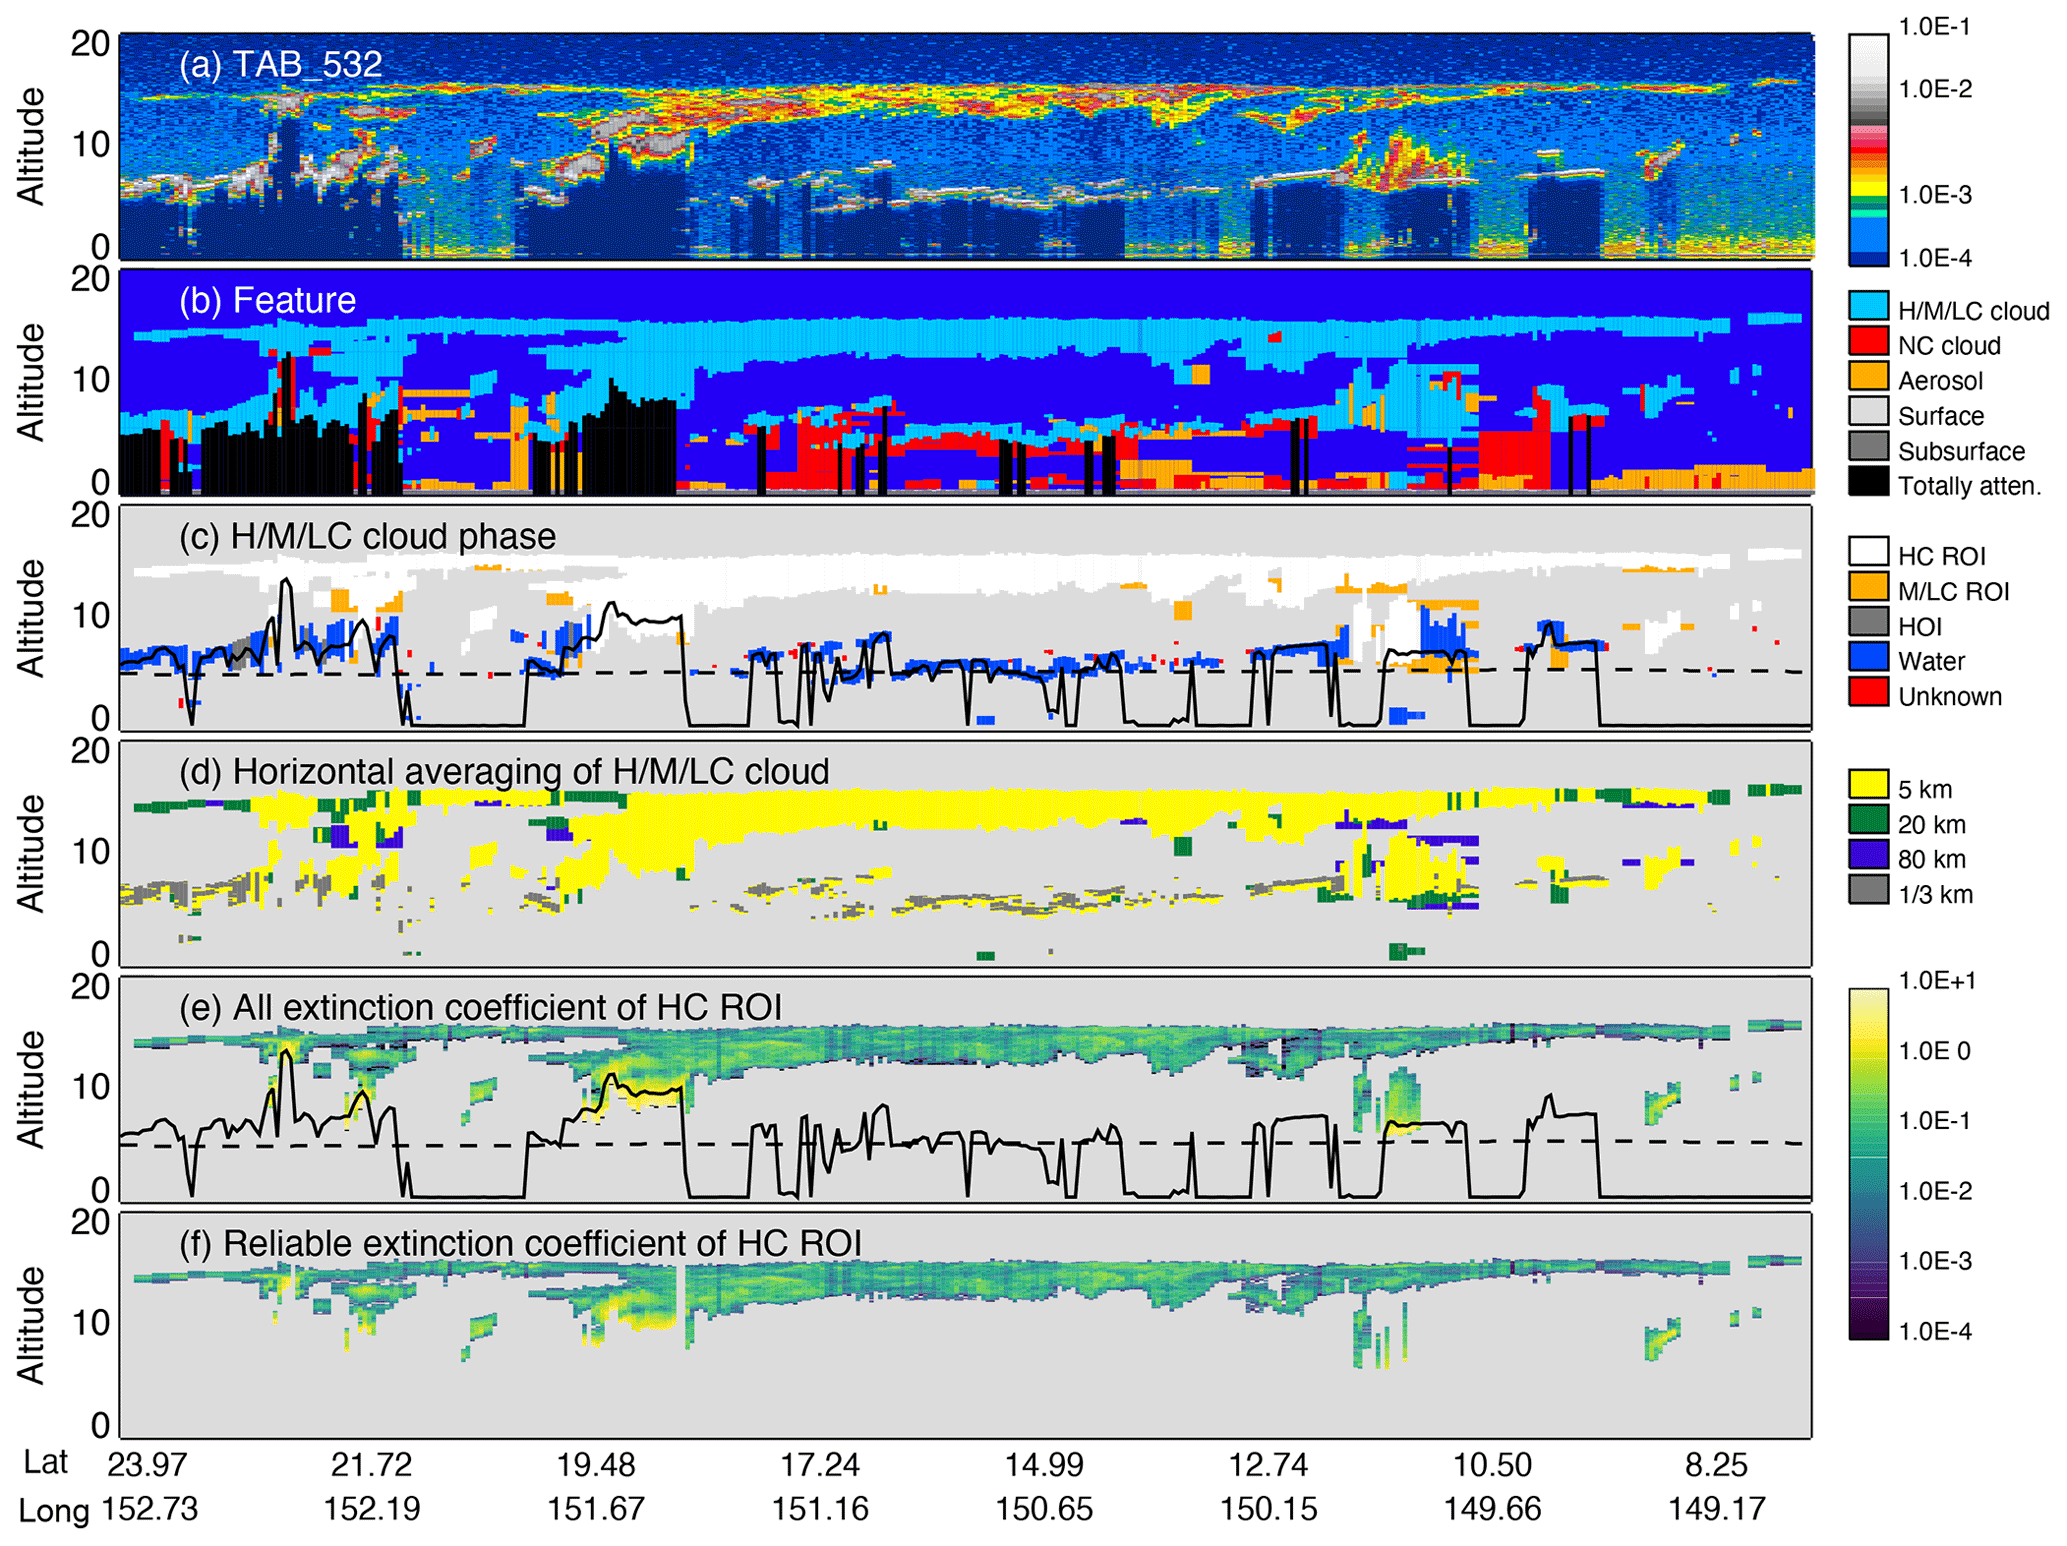
Task: Click the extinction coefficient colorbar
Action: pyautogui.click(x=1867, y=1163)
